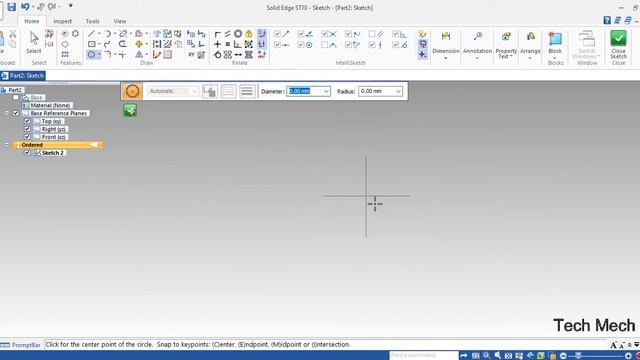Switch to the Tools ribbon tab
The image size is (640, 360).
[92, 21]
